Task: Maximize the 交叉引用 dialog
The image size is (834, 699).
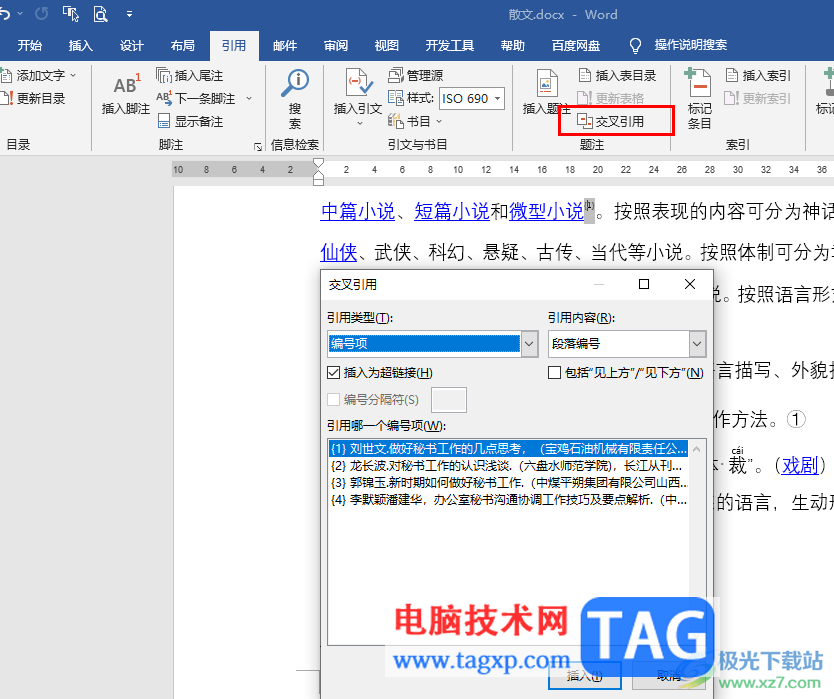Action: click(x=644, y=284)
